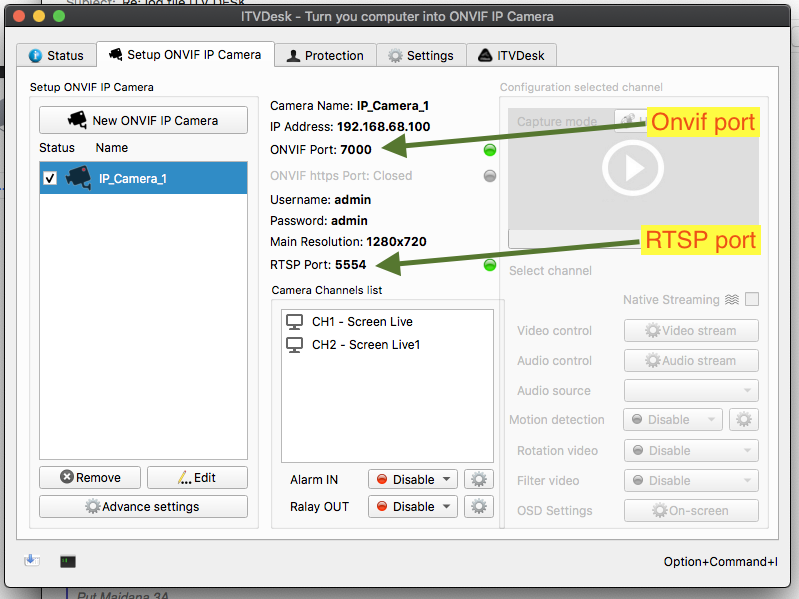The width and height of the screenshot is (799, 599).
Task: Open the Audio source dropdown
Action: point(691,391)
